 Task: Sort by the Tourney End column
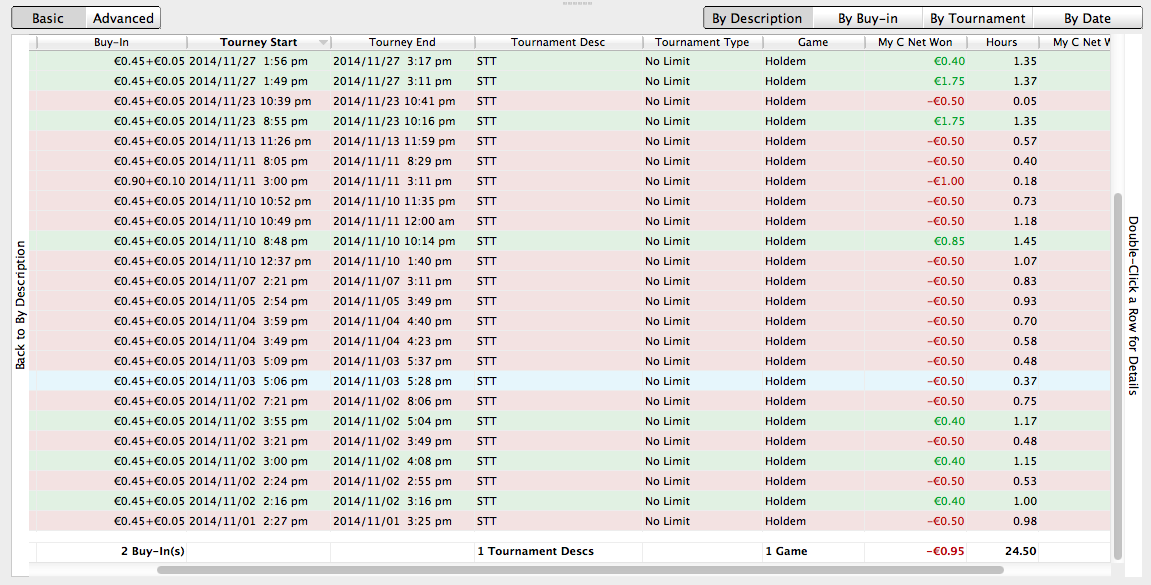(402, 42)
